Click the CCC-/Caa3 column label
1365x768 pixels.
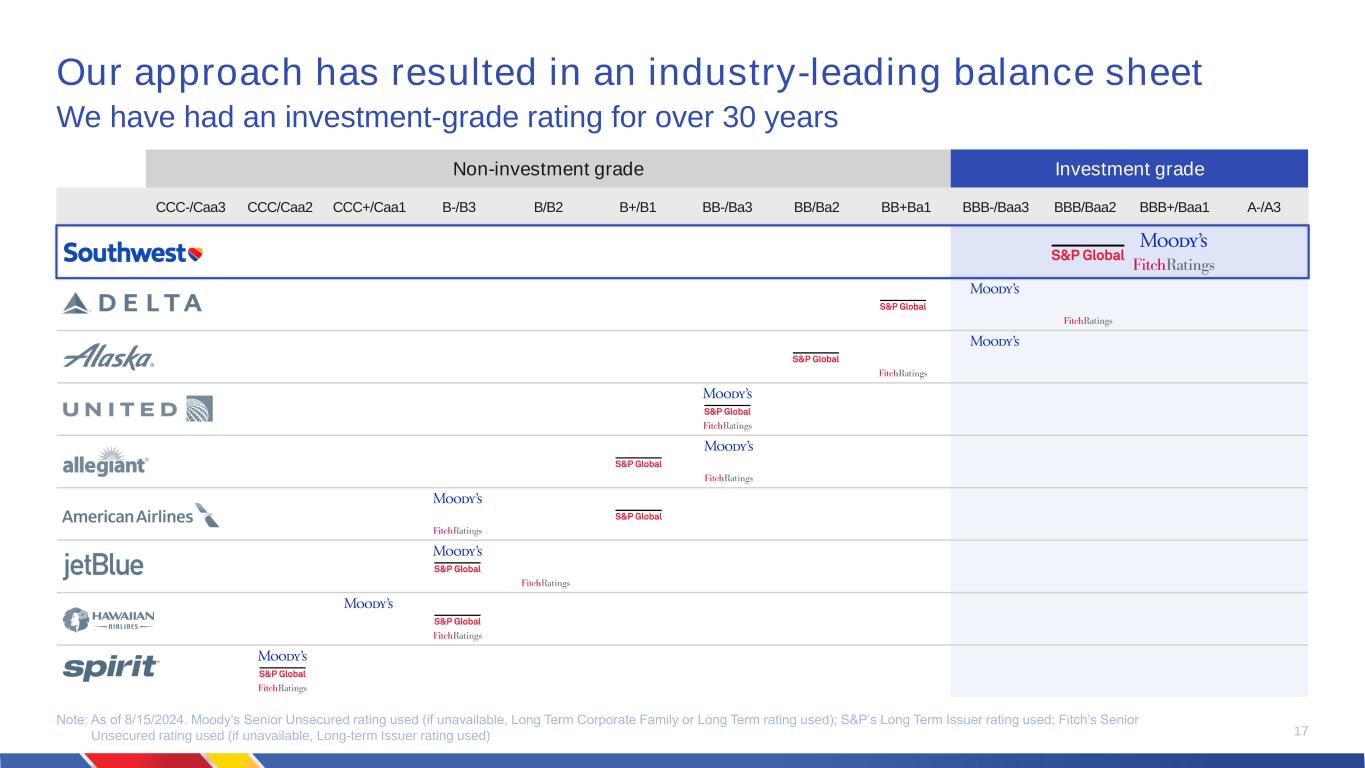click(x=191, y=208)
